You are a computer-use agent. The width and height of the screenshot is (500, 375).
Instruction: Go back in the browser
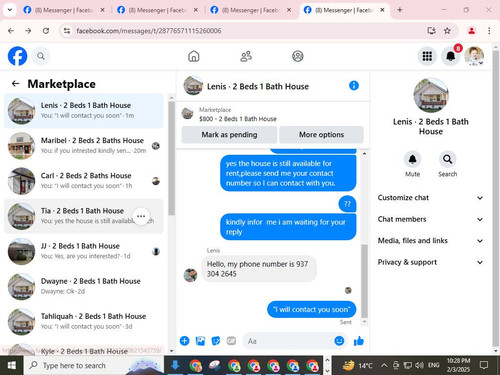(x=11, y=31)
